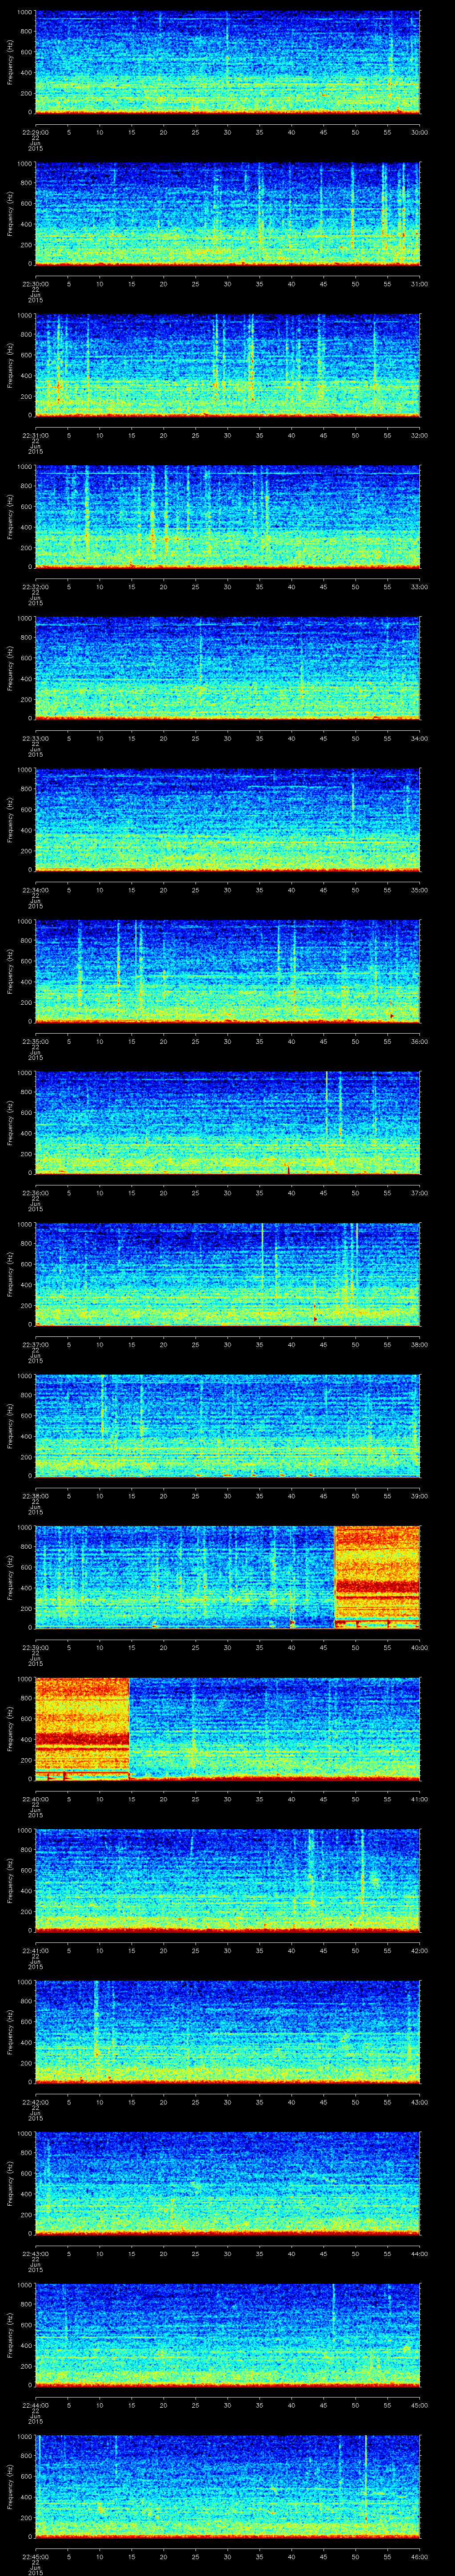Click the 38:00 end time label

tap(420, 1344)
